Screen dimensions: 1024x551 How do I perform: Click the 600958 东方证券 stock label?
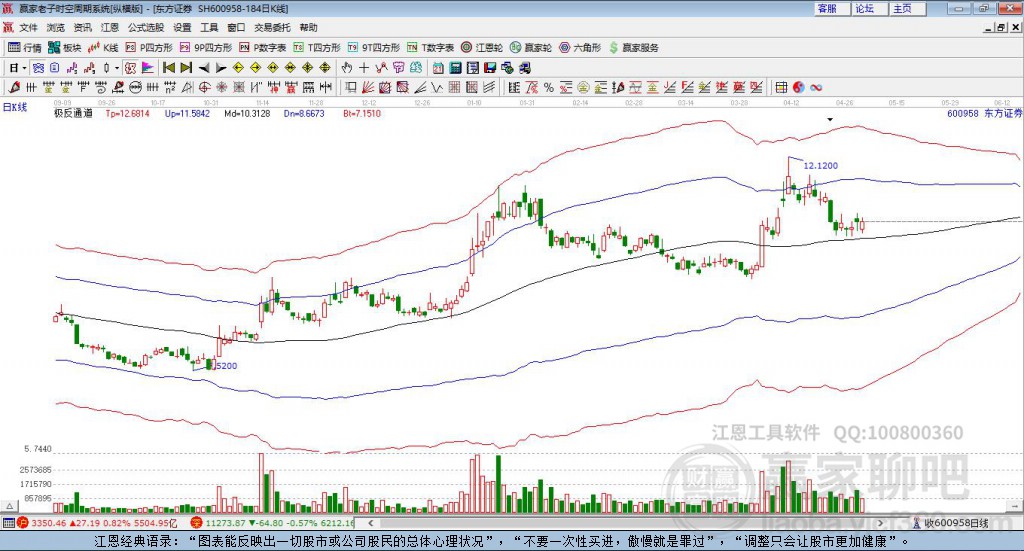[984, 113]
